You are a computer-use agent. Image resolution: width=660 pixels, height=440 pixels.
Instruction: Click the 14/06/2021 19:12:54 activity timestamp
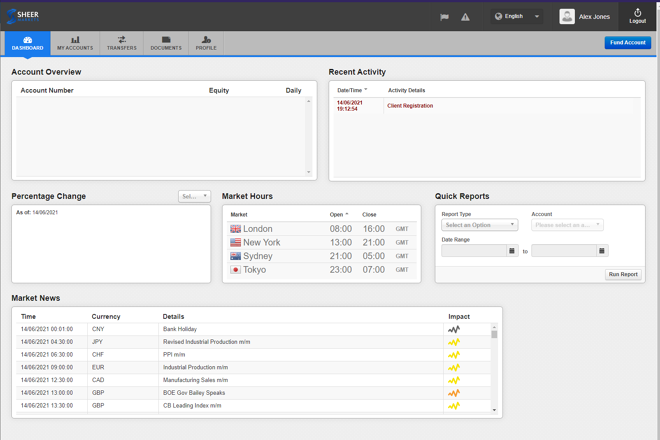[349, 106]
